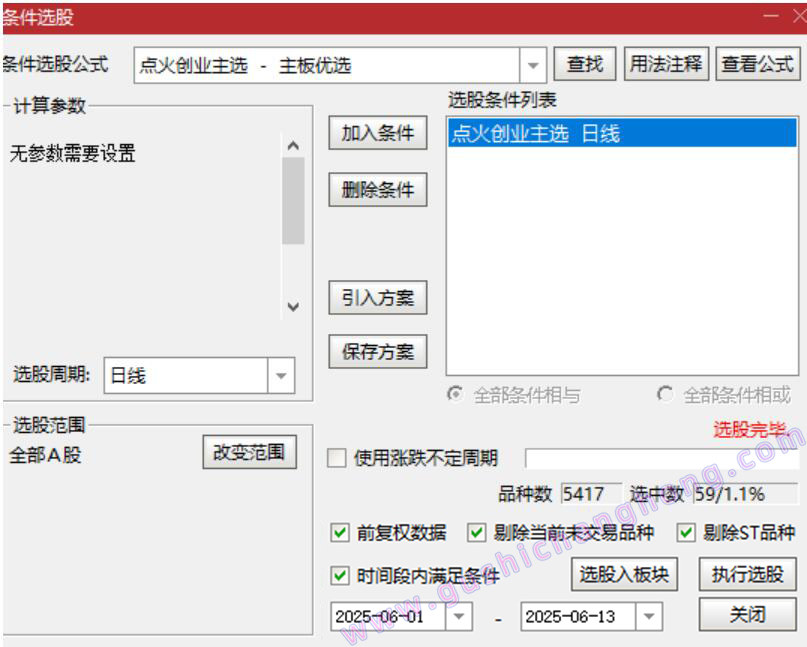Viewport: 807px width, 647px height.
Task: Click the empty progress bar beside 使用涨跌不定周期
Action: [x=662, y=458]
